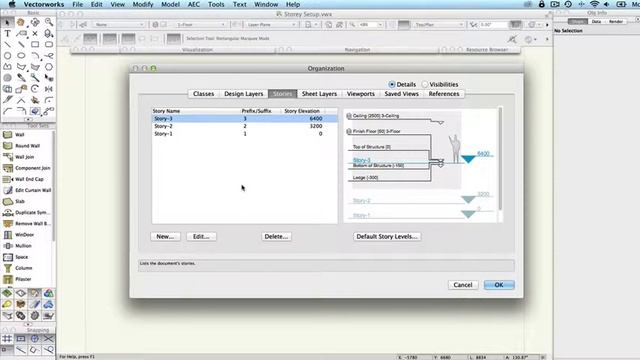Select the 2D Locus X tool
The image size is (640, 360).
35,33
